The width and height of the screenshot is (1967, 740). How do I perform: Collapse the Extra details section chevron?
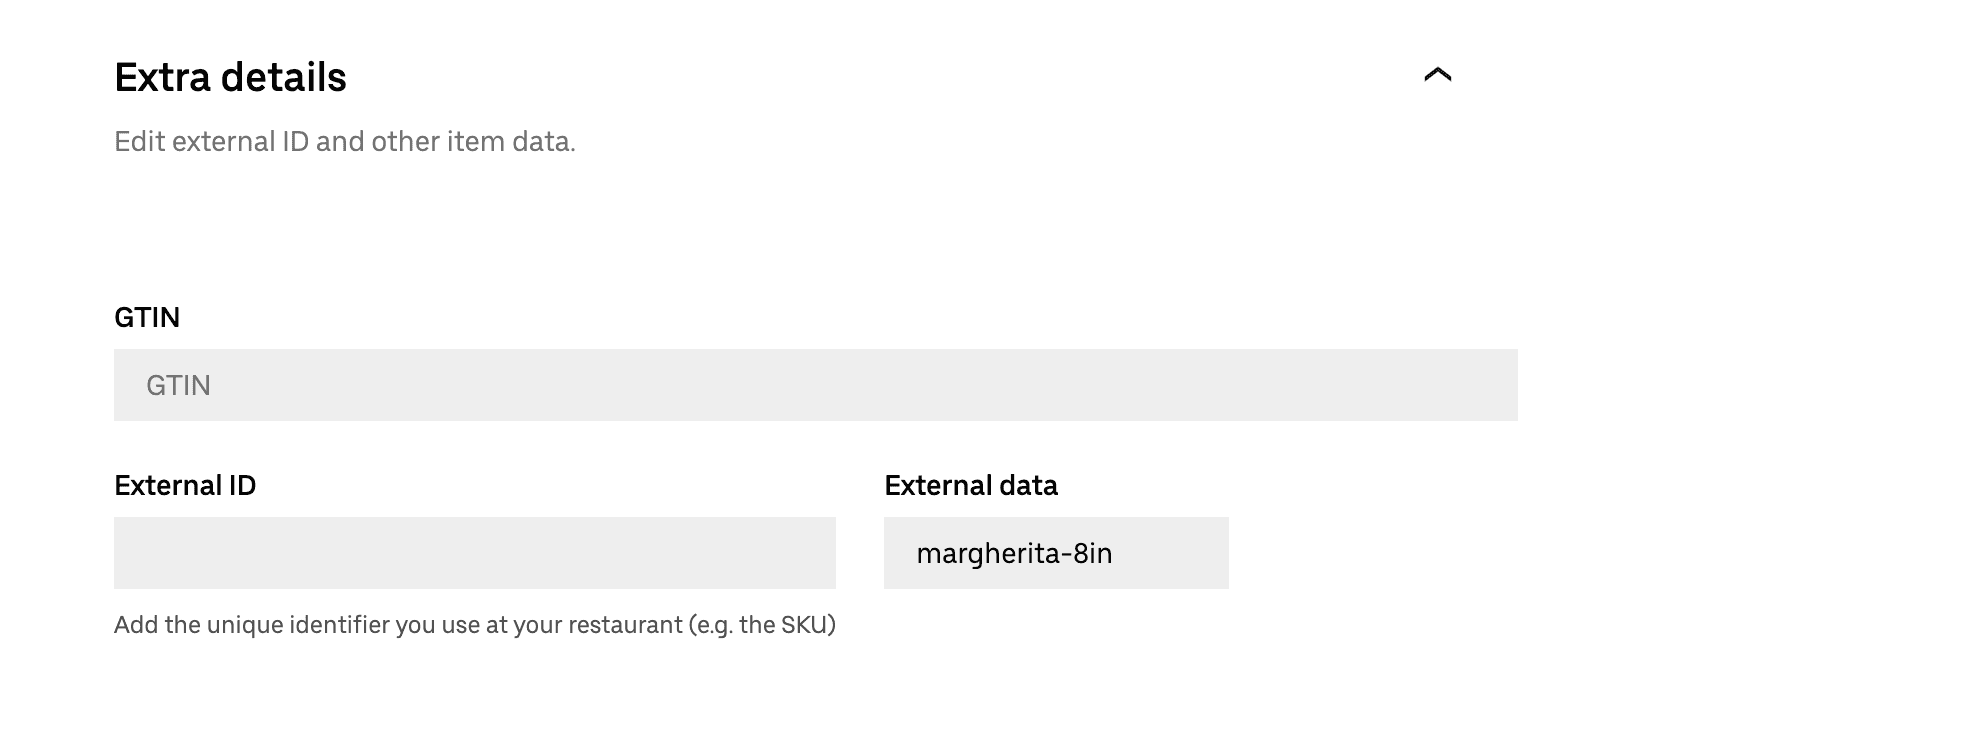point(1437,75)
